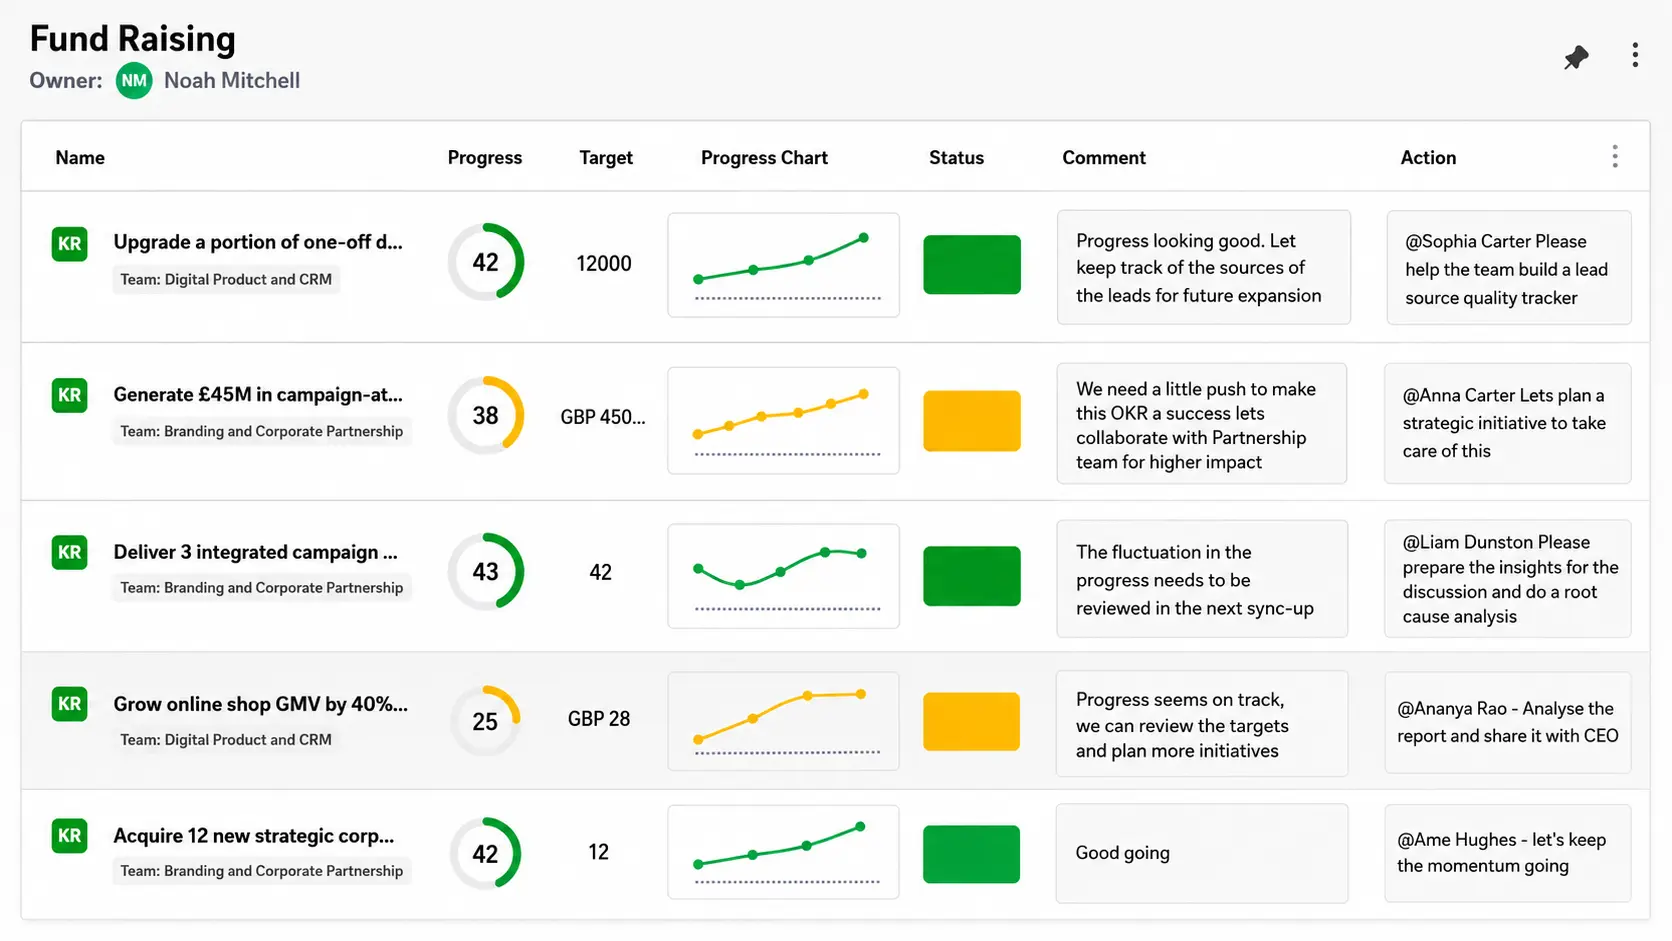Open progress chart thumbnail for Generate £45M row
The height and width of the screenshot is (941, 1672).
pos(783,420)
